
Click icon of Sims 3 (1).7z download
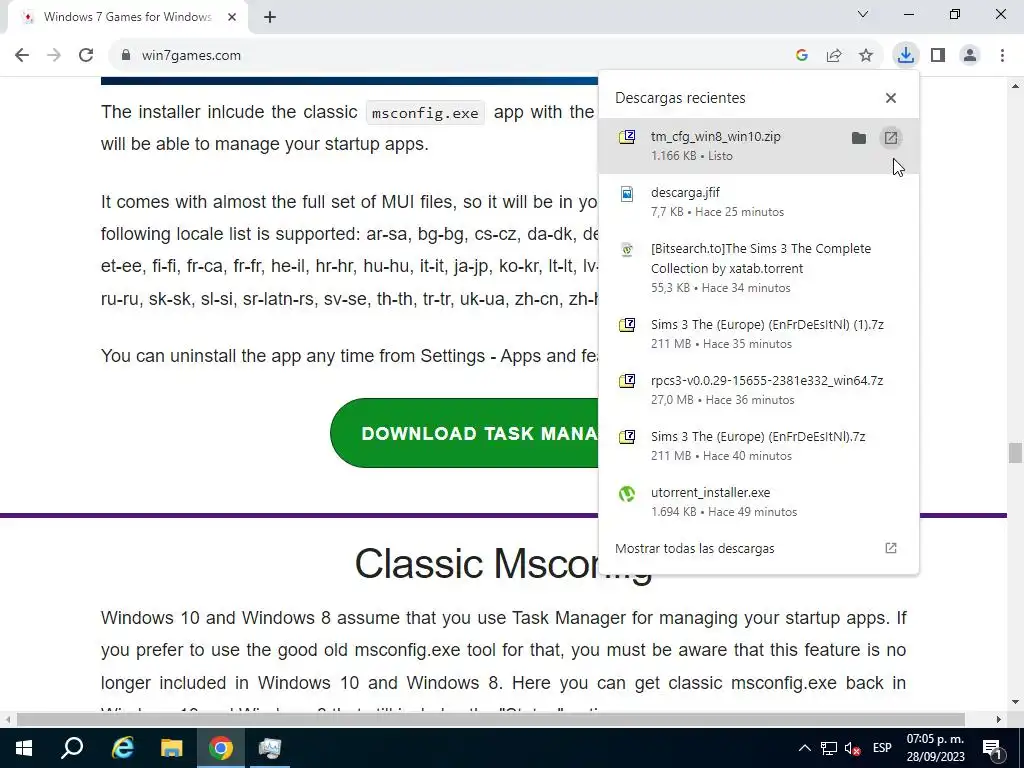coord(627,325)
